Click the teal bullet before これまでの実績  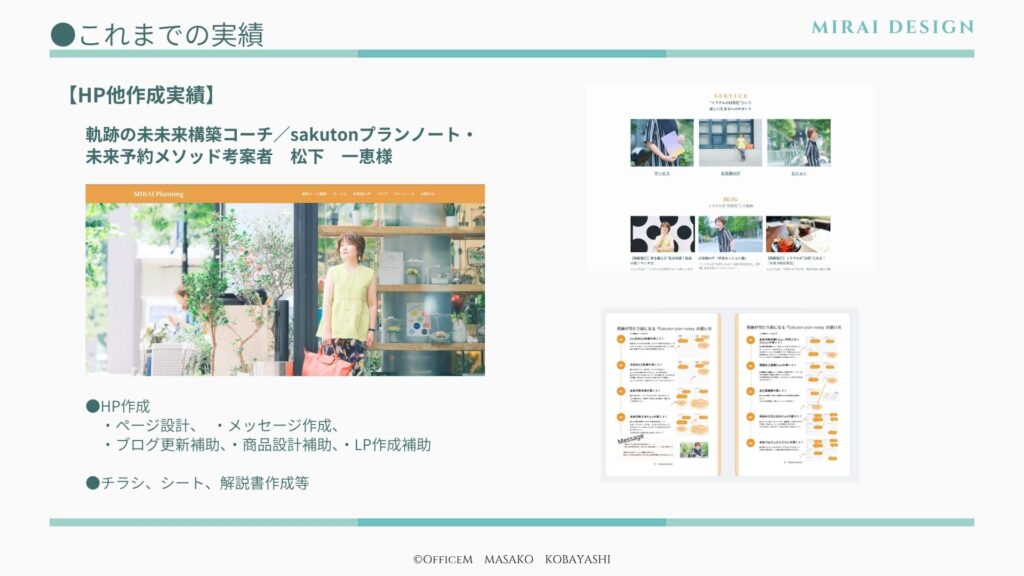tap(62, 34)
